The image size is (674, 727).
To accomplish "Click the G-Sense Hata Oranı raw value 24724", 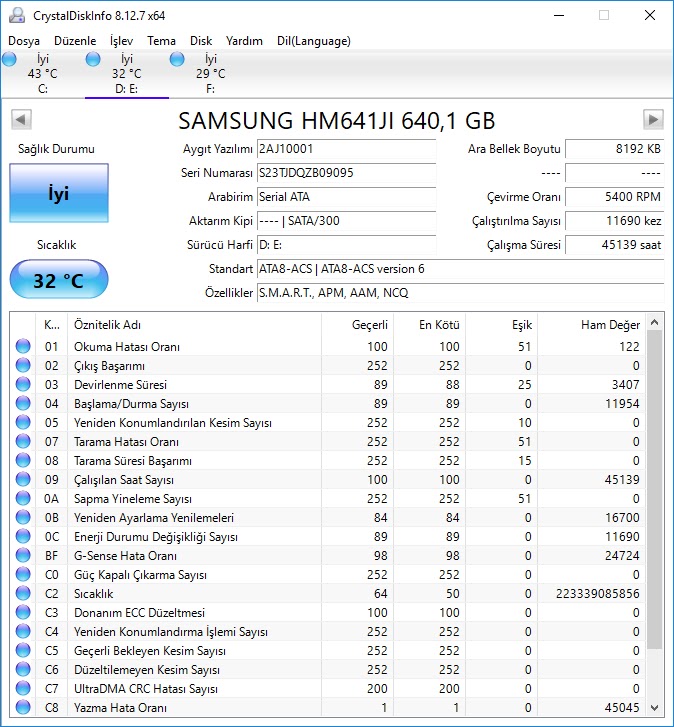I will pyautogui.click(x=622, y=555).
